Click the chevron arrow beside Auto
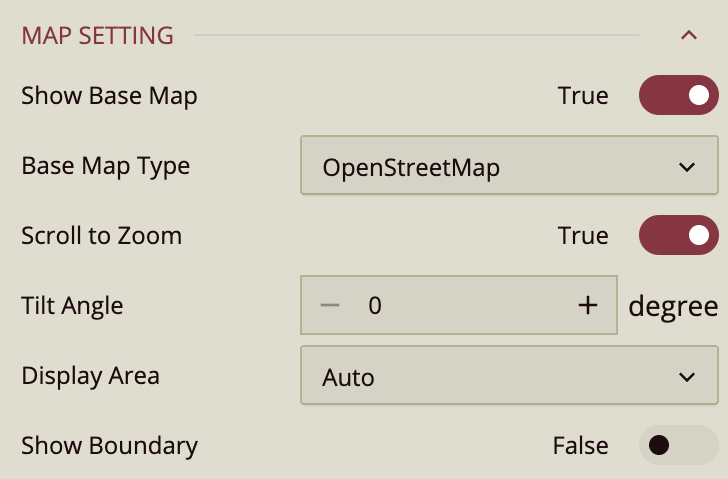The height and width of the screenshot is (479, 728). pos(686,377)
